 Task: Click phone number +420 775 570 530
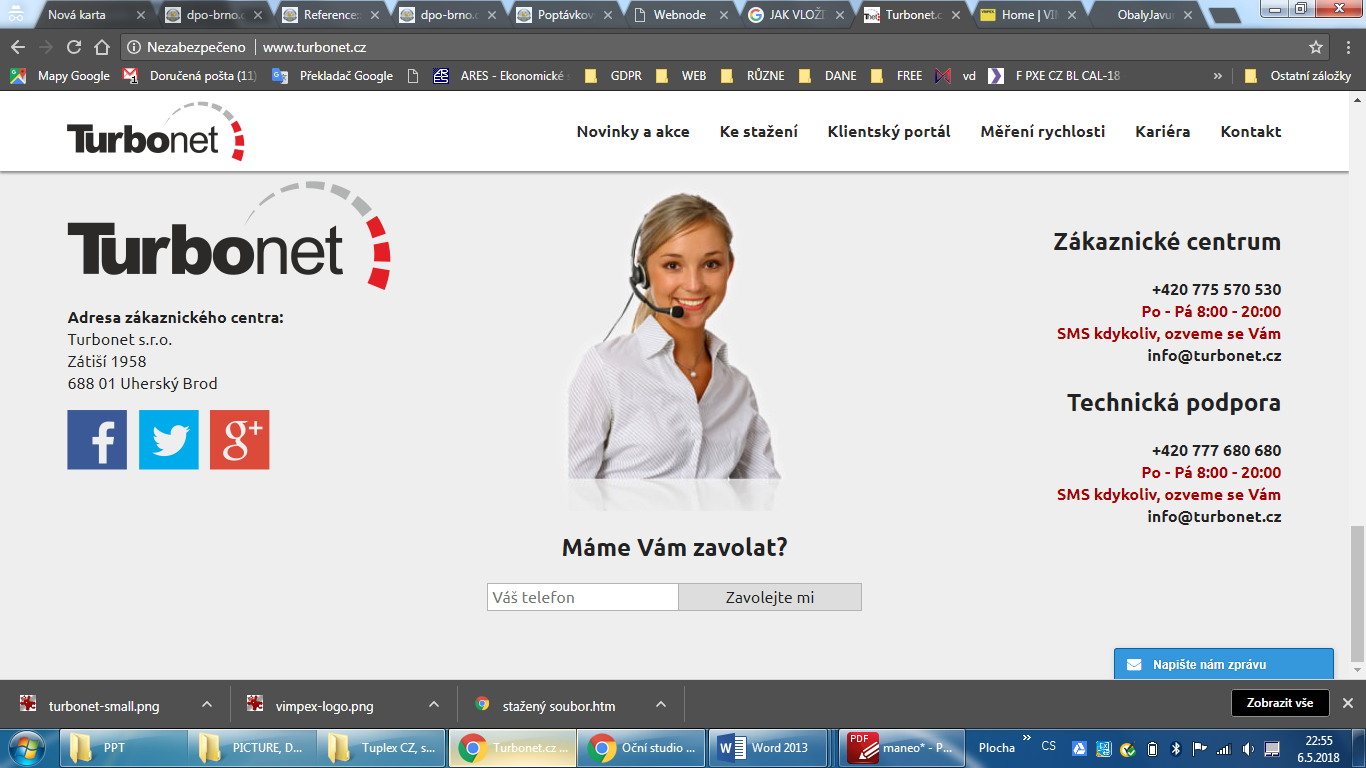1216,290
